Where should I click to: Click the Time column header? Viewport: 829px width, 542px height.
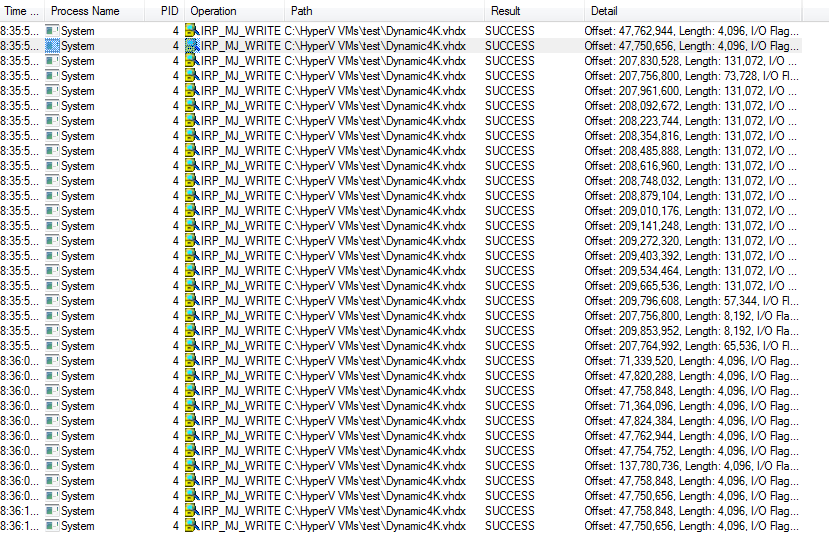(x=20, y=11)
